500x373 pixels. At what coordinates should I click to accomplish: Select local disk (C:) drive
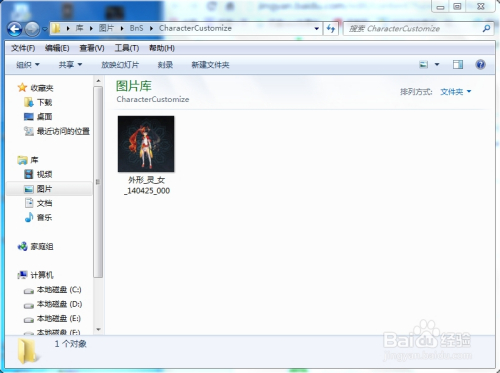(x=53, y=290)
